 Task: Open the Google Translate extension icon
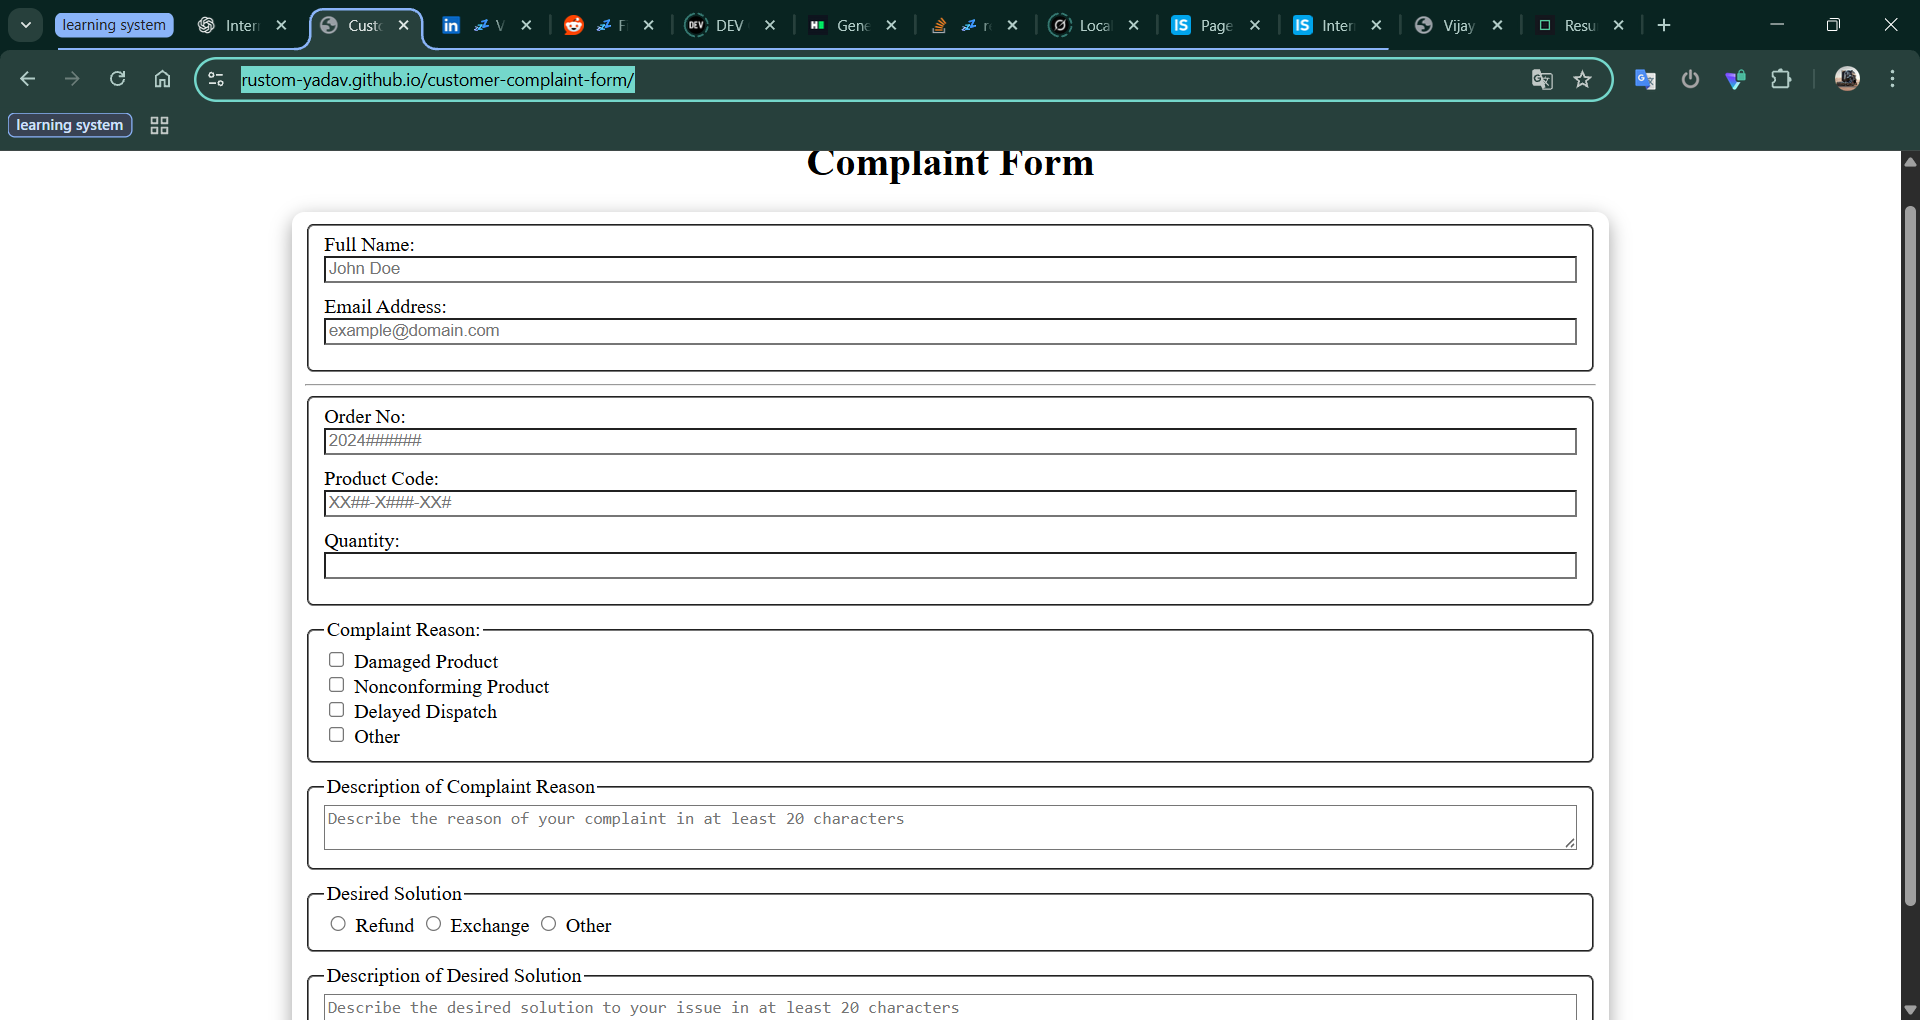click(x=1645, y=79)
